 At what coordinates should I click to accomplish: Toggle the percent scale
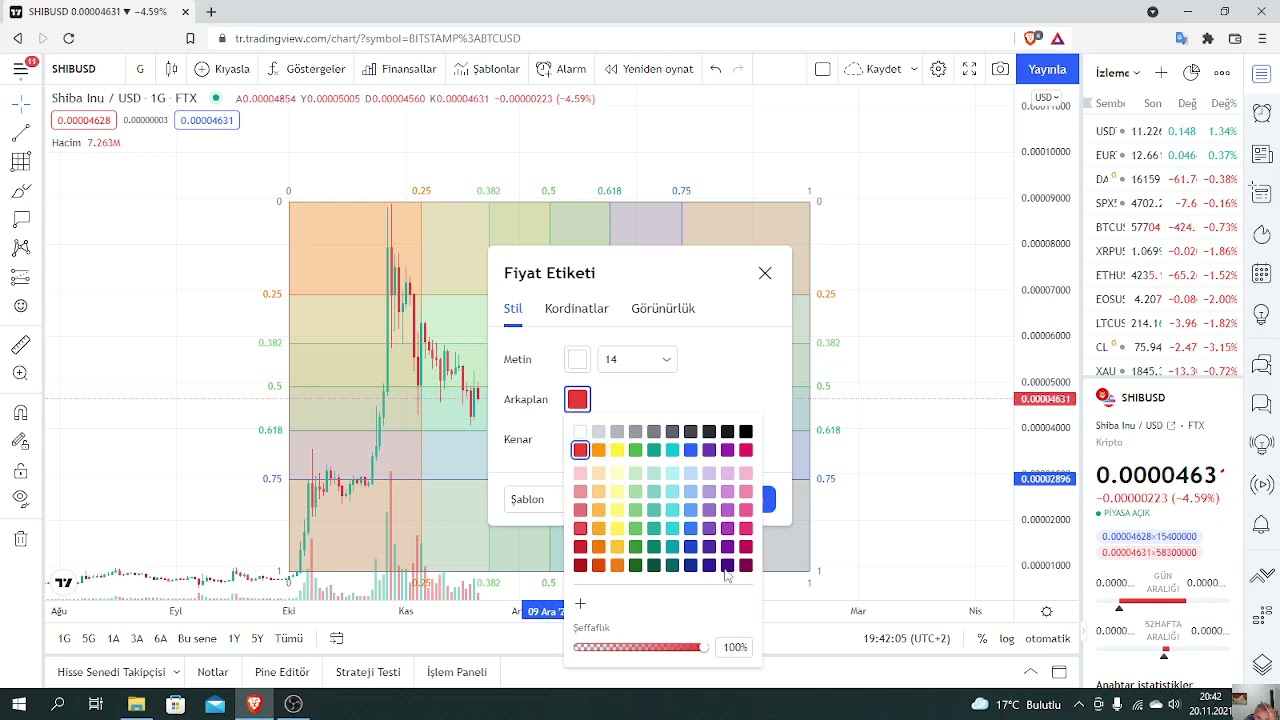tap(982, 638)
